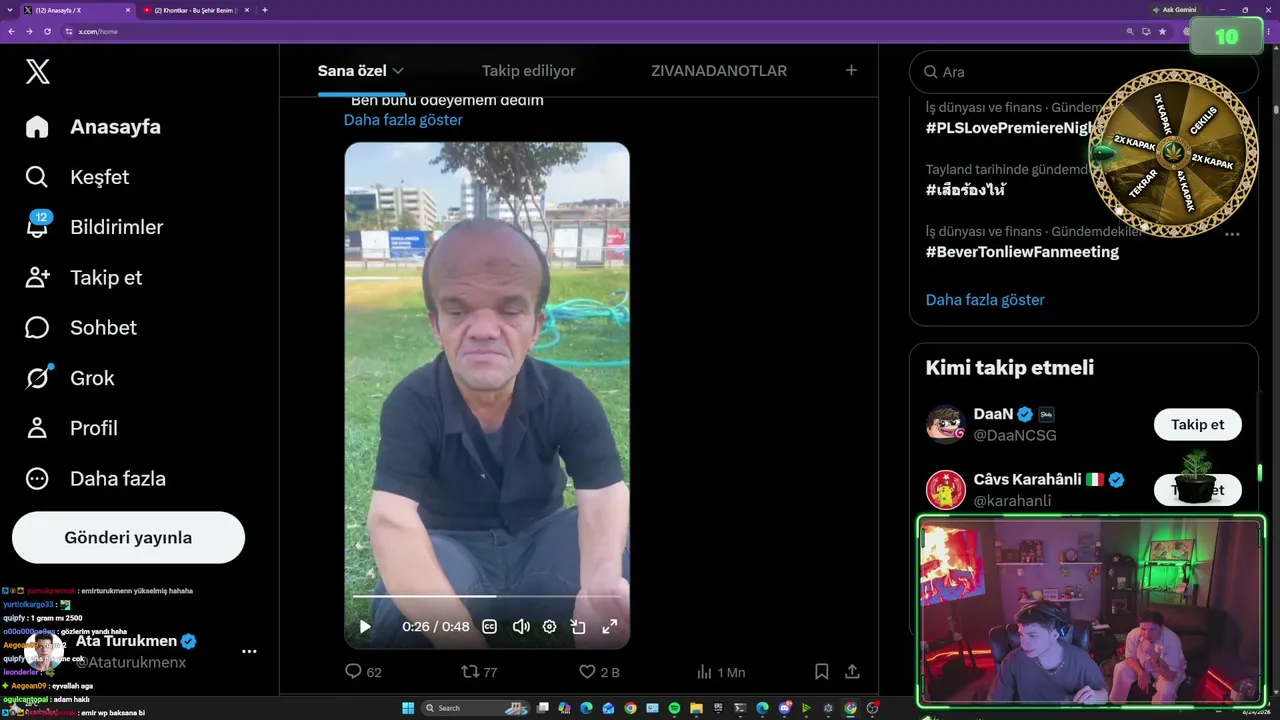Image resolution: width=1280 pixels, height=720 pixels.
Task: Open the #เสือร้องไห้ trend
Action: pyautogui.click(x=966, y=190)
